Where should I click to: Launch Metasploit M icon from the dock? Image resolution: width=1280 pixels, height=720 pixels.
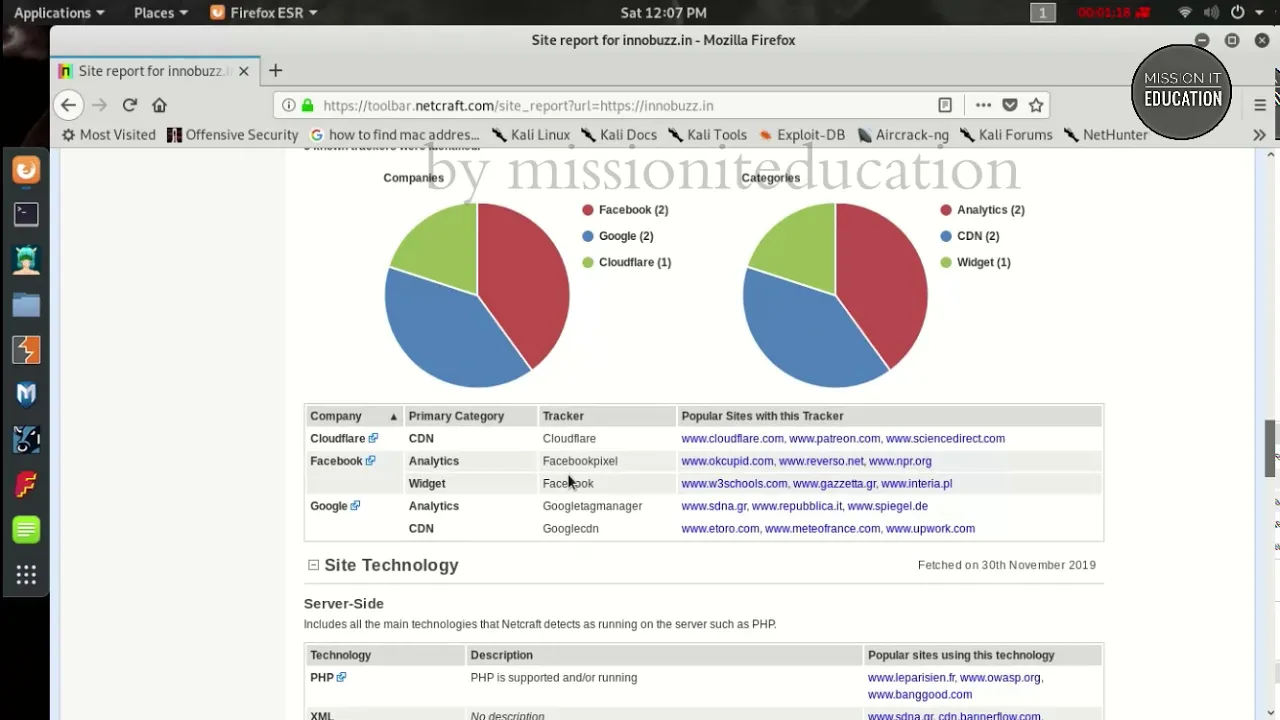tap(26, 395)
